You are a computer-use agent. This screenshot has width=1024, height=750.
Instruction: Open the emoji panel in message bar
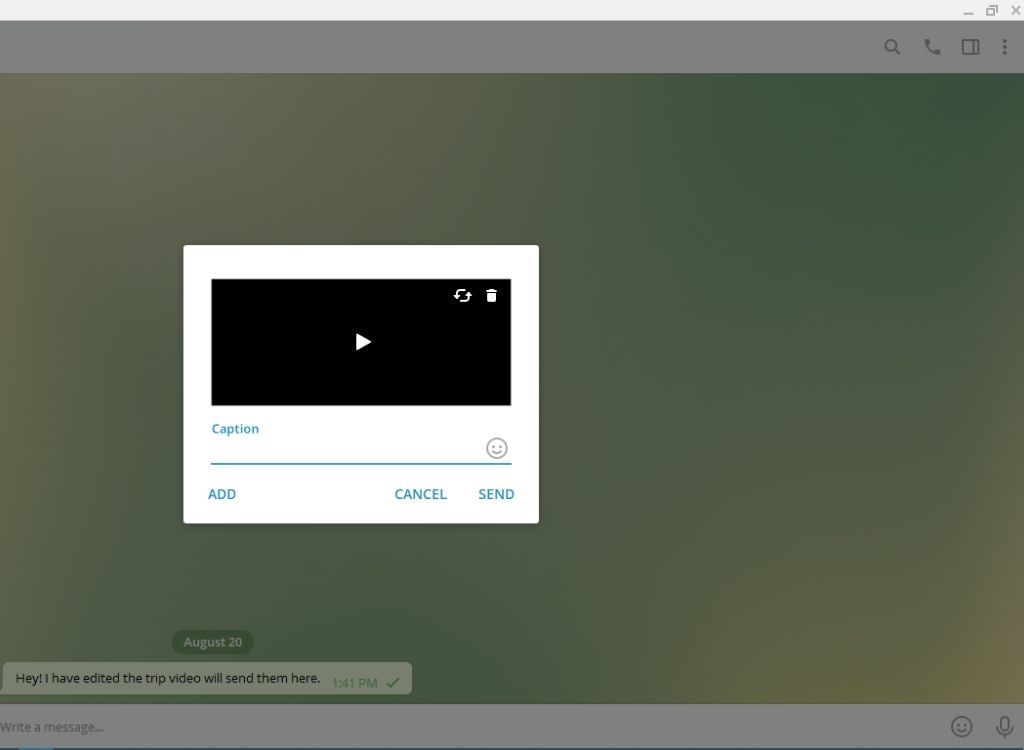(x=961, y=726)
